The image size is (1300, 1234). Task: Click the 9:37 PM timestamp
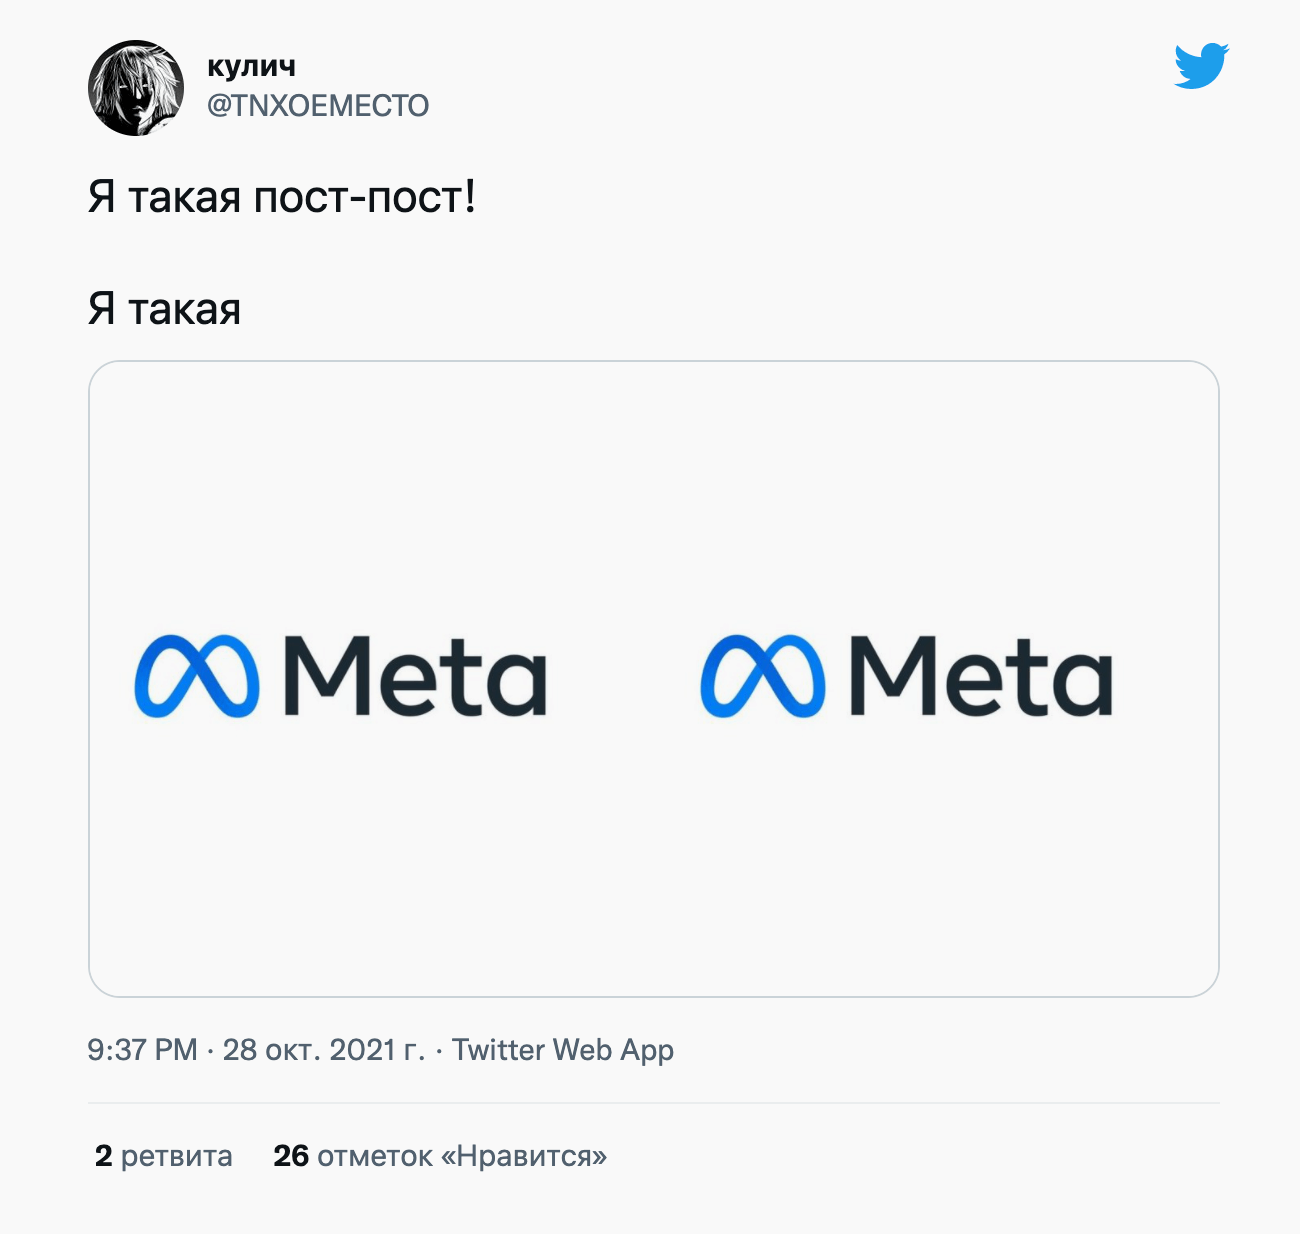(x=142, y=1050)
